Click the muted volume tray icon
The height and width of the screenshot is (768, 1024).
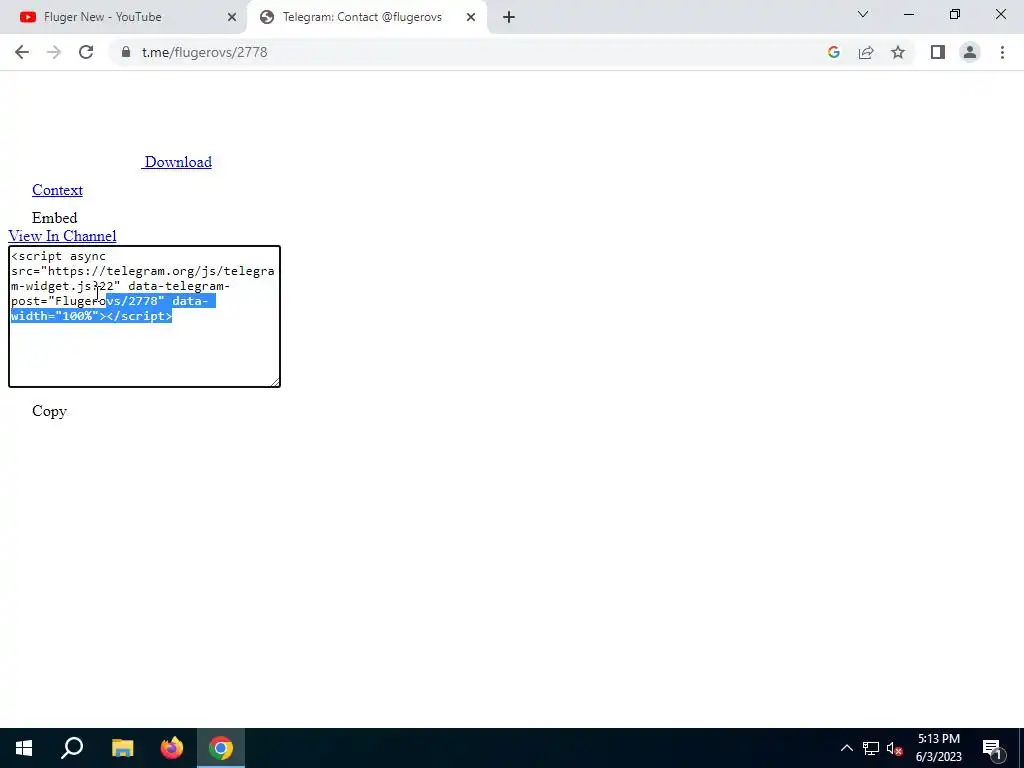coord(895,748)
